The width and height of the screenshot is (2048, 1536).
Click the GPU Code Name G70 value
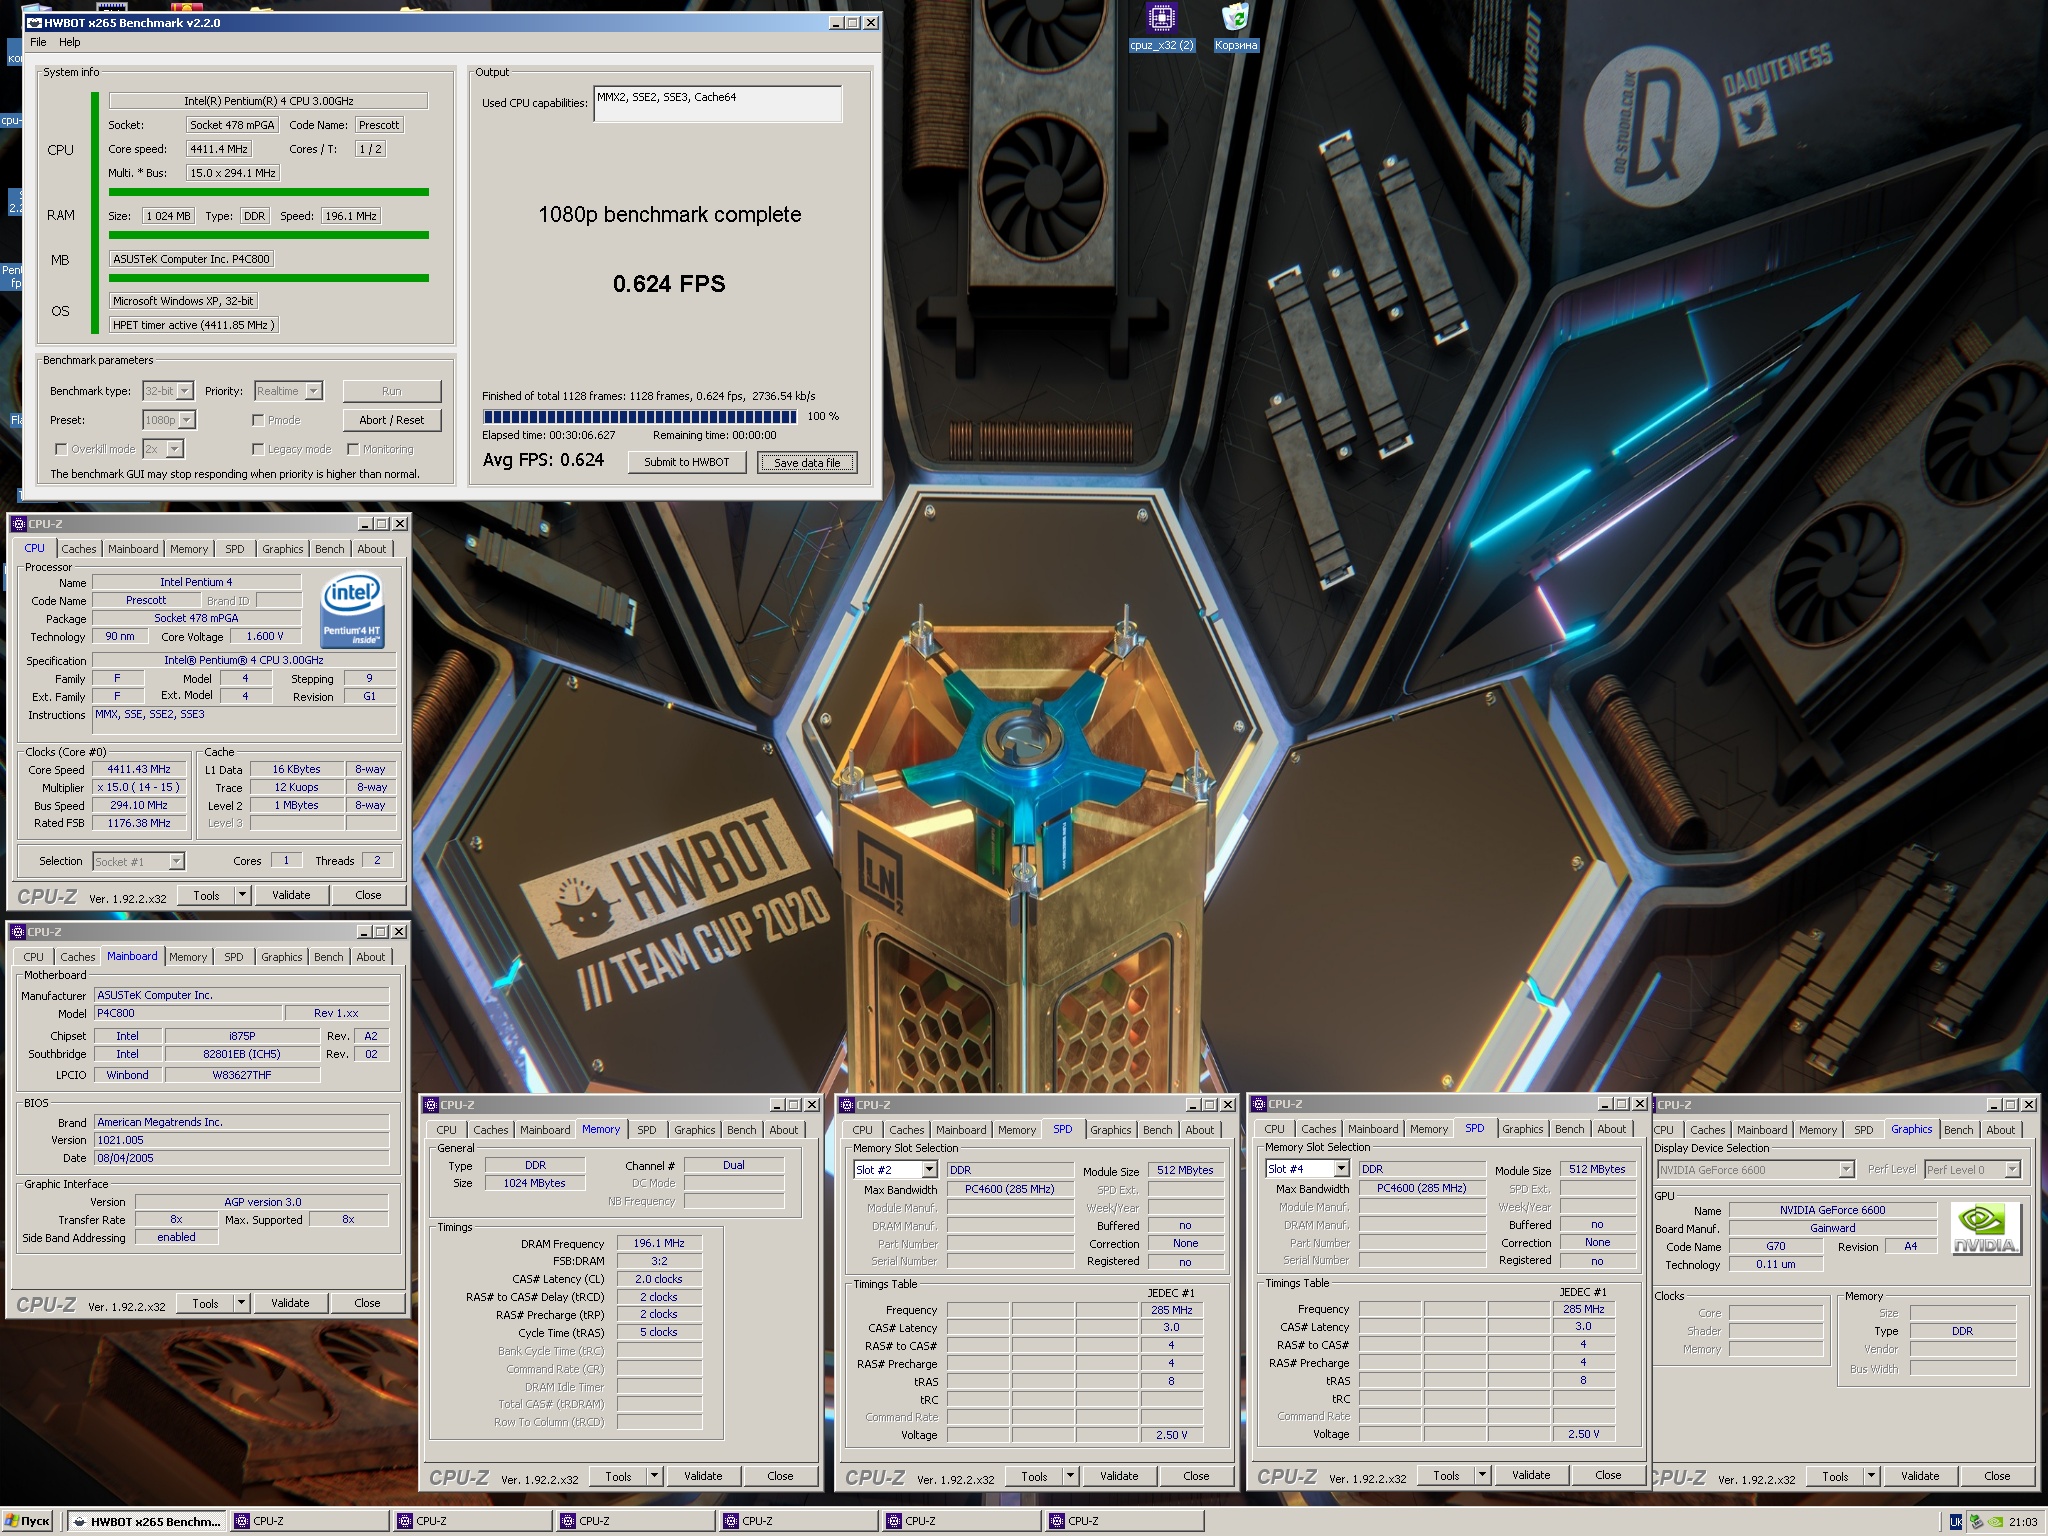coord(1775,1247)
